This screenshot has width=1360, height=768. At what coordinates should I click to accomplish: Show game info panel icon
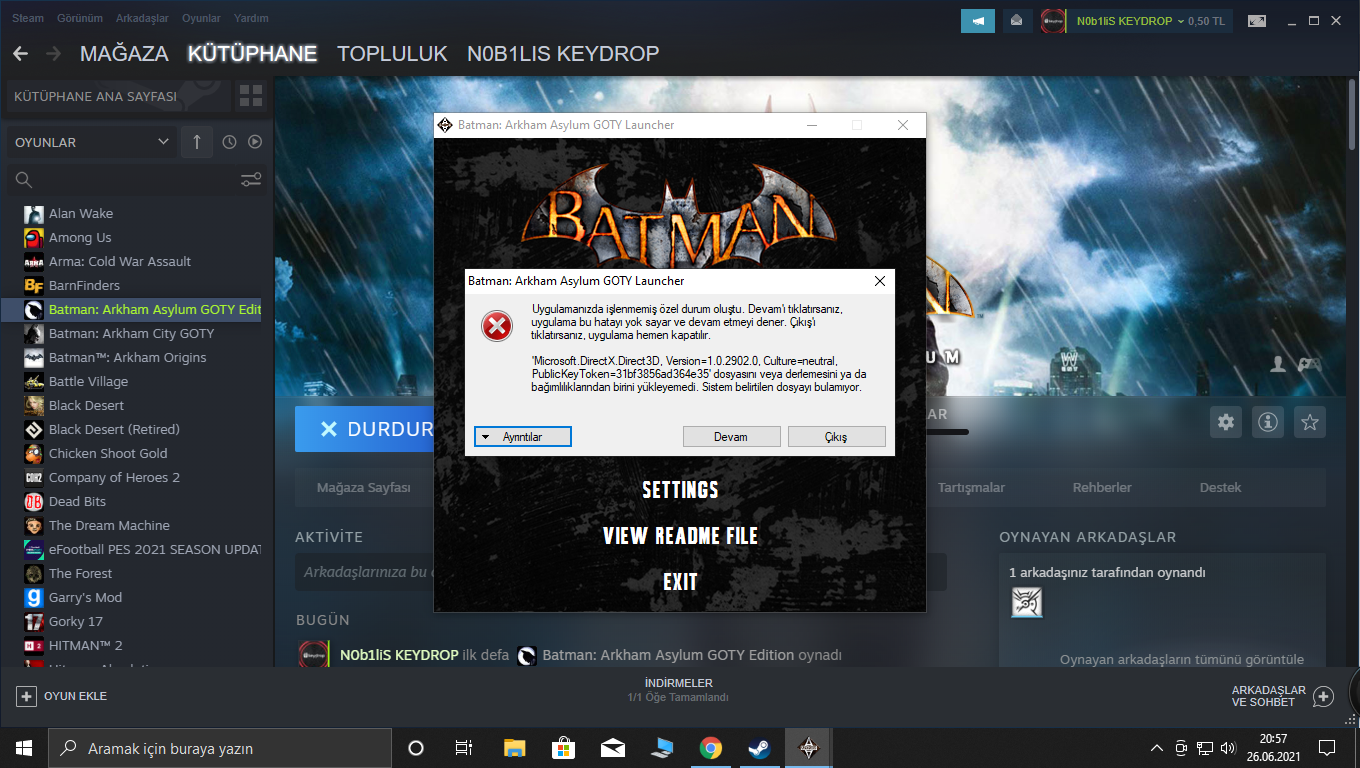[1268, 422]
